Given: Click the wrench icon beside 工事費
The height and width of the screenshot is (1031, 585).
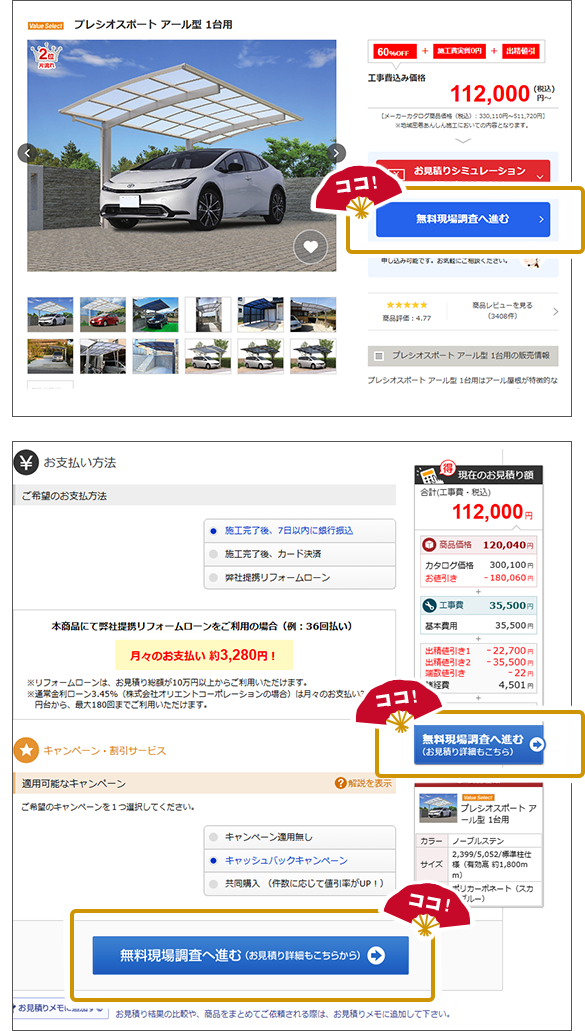Looking at the screenshot, I should [431, 605].
